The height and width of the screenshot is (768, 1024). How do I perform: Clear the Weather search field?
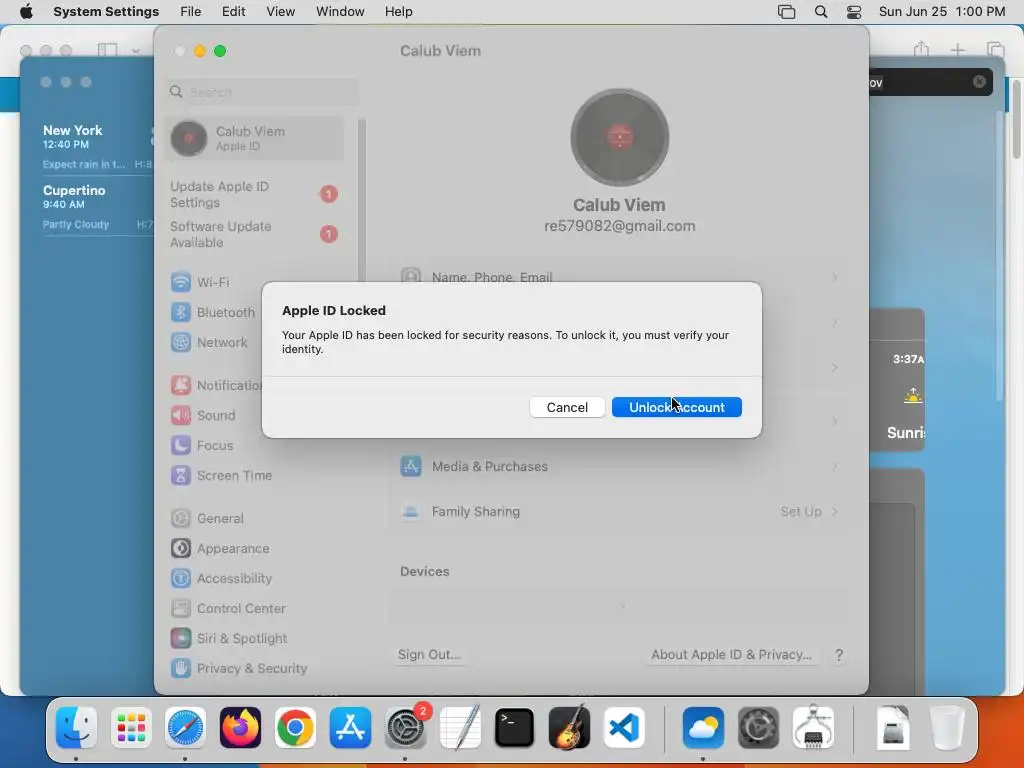979,82
